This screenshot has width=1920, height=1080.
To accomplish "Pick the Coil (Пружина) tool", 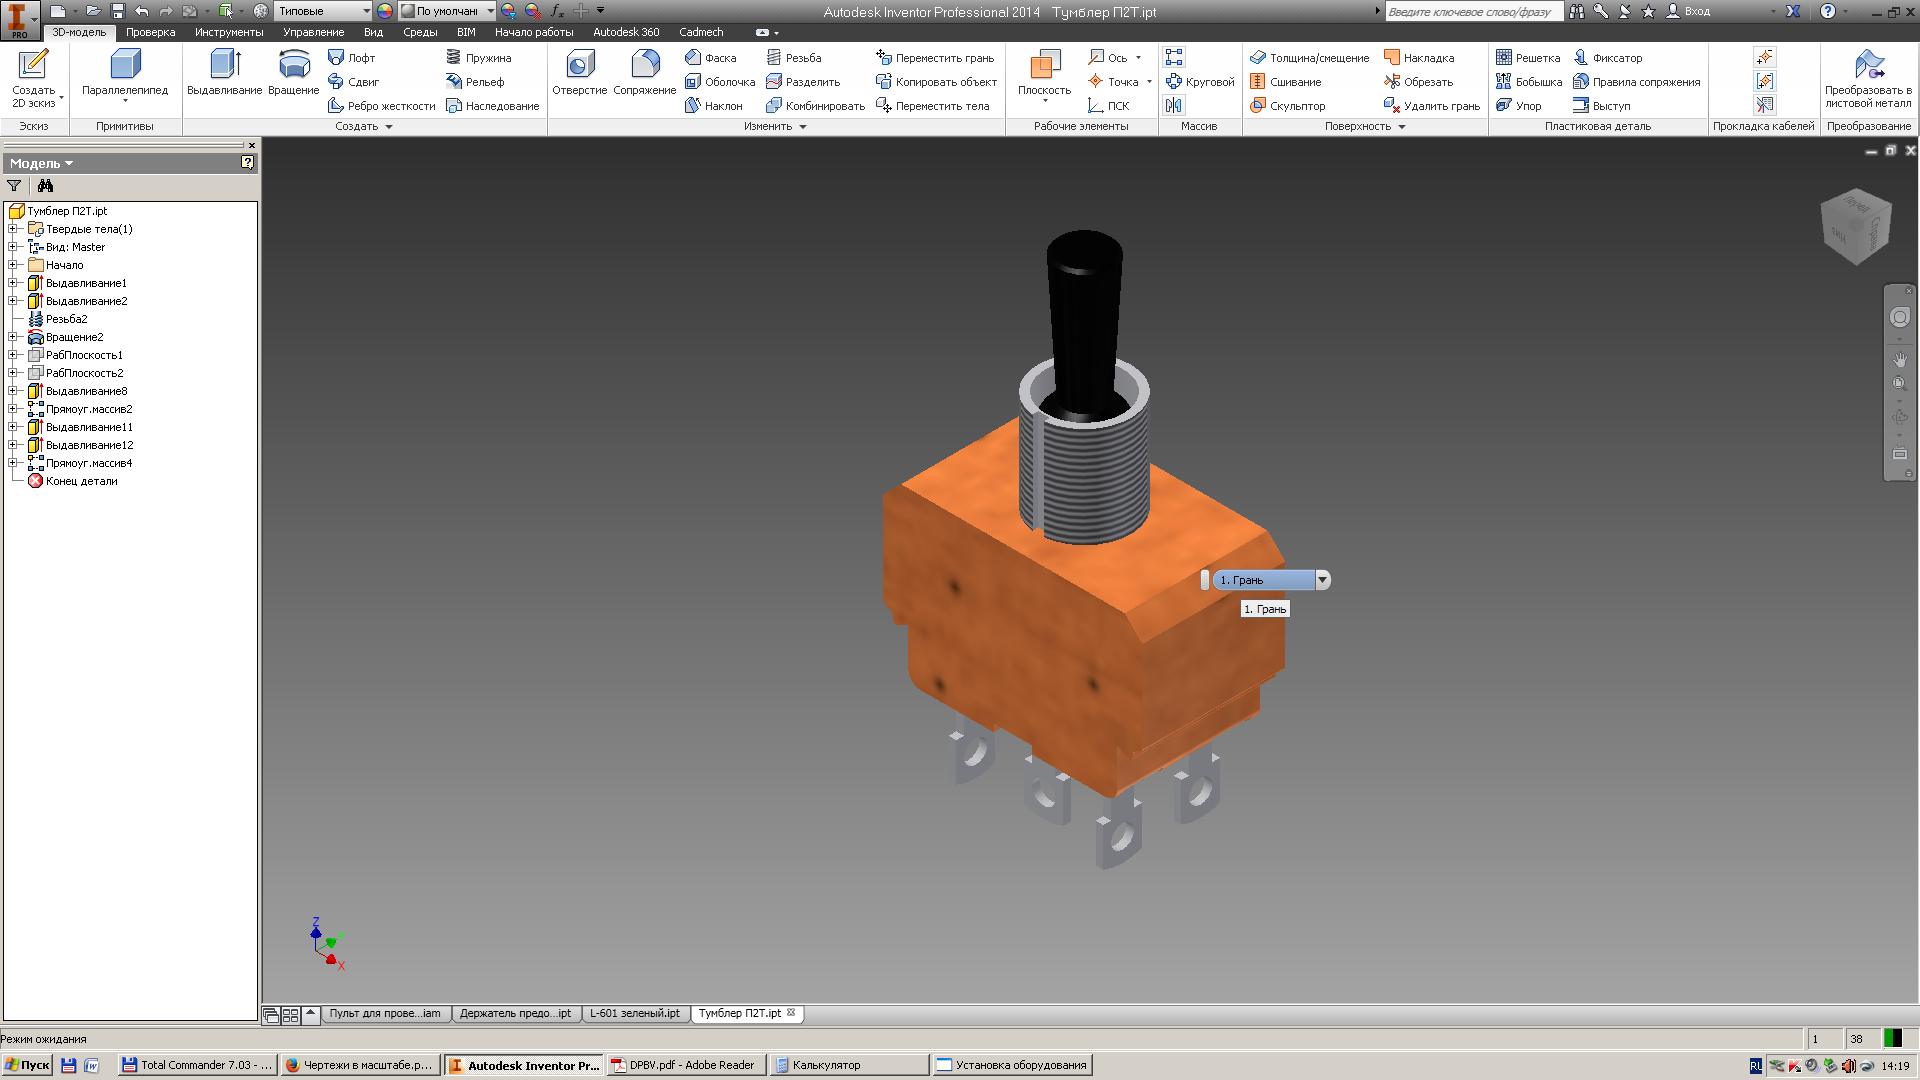I will (478, 58).
